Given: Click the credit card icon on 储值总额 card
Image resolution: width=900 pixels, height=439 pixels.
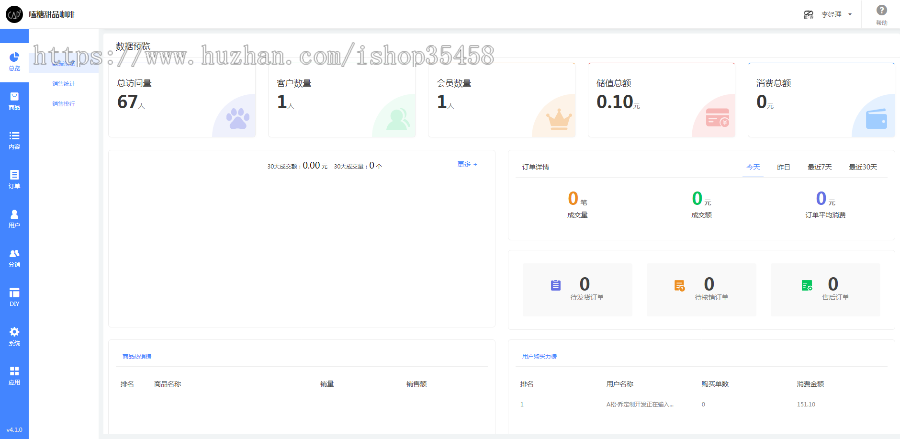Looking at the screenshot, I should [718, 119].
